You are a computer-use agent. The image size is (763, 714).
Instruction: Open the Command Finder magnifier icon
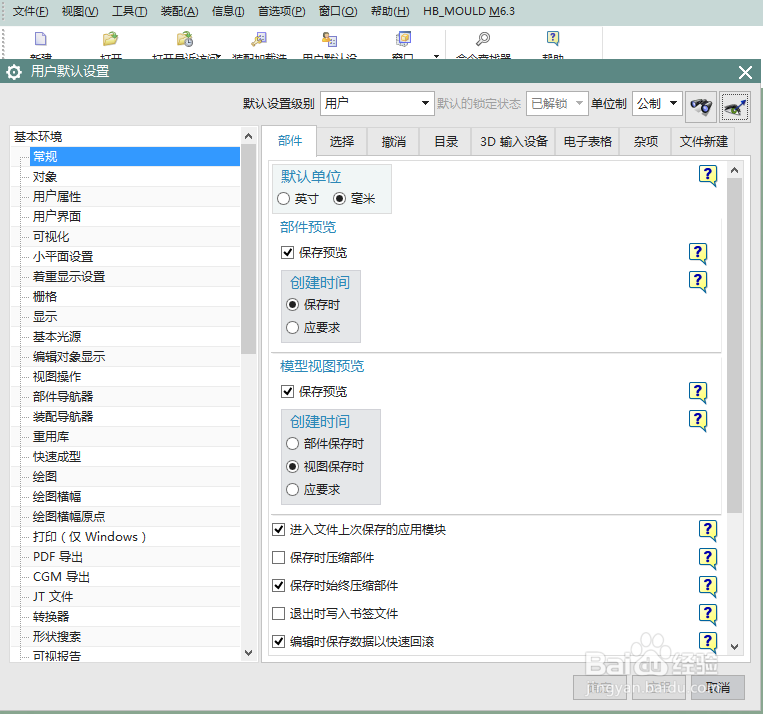point(483,39)
